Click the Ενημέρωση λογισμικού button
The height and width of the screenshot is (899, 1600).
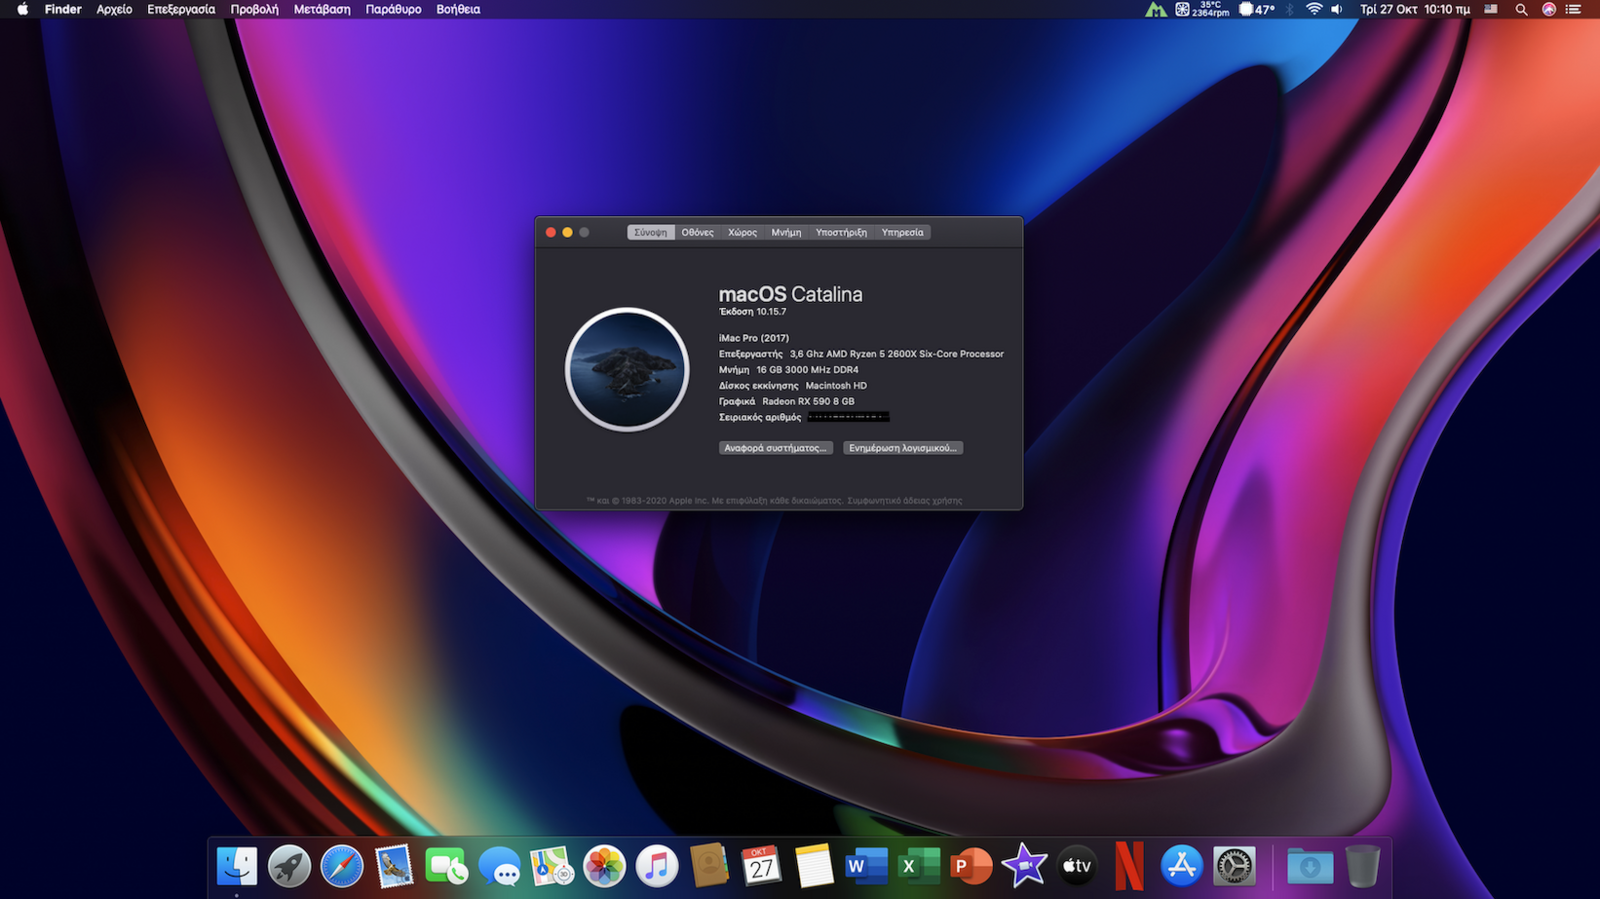[x=903, y=448]
